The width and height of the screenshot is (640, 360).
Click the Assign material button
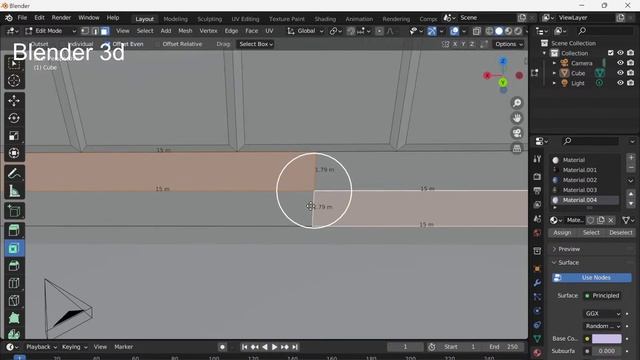[562, 232]
